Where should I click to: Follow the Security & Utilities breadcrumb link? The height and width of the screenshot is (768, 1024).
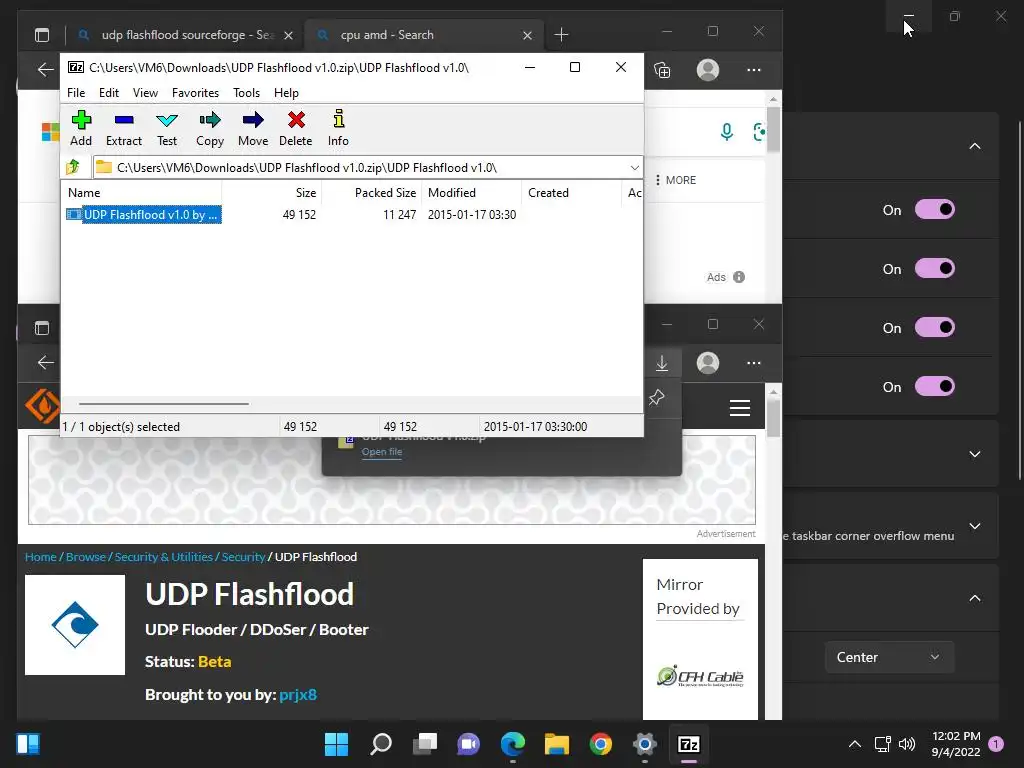(163, 556)
